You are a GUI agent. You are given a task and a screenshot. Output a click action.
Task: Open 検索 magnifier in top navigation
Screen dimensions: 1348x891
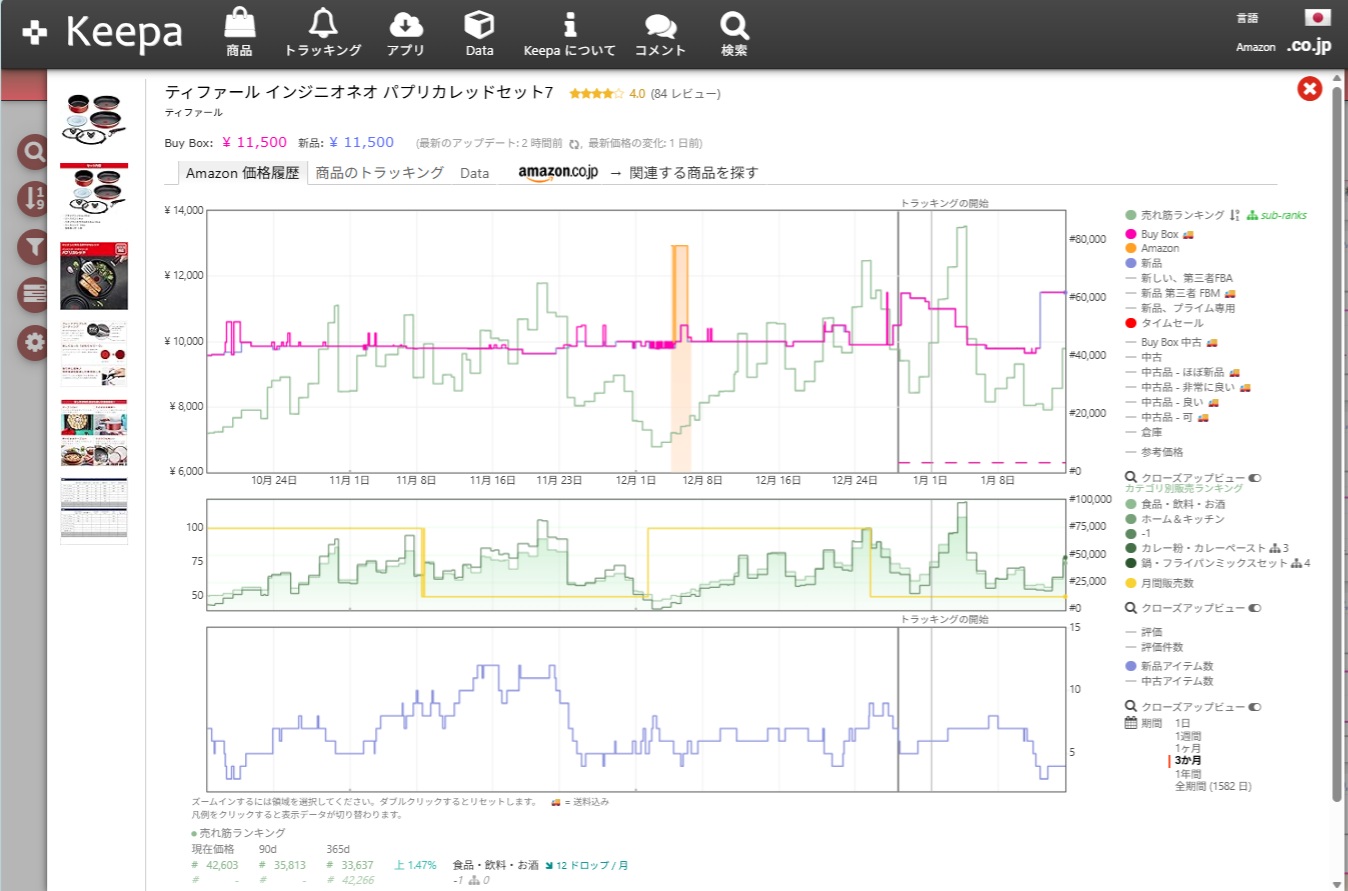[x=734, y=32]
